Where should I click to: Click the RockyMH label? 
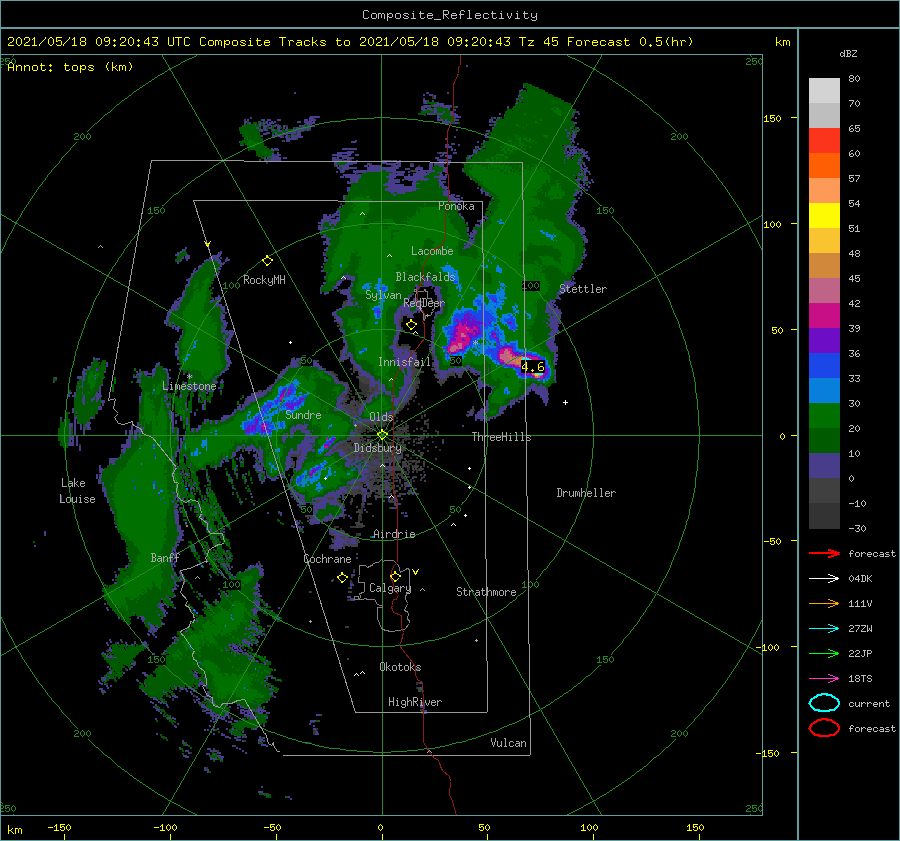(x=264, y=280)
